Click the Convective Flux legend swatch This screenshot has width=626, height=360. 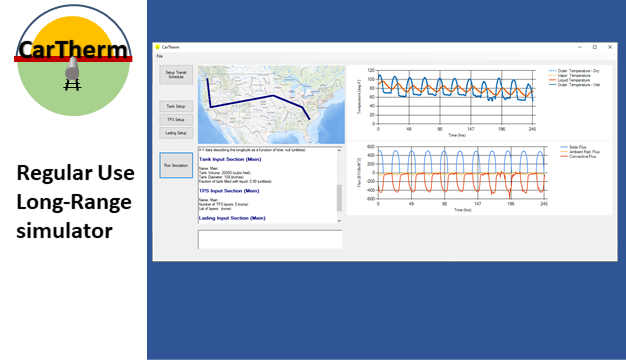pos(564,156)
